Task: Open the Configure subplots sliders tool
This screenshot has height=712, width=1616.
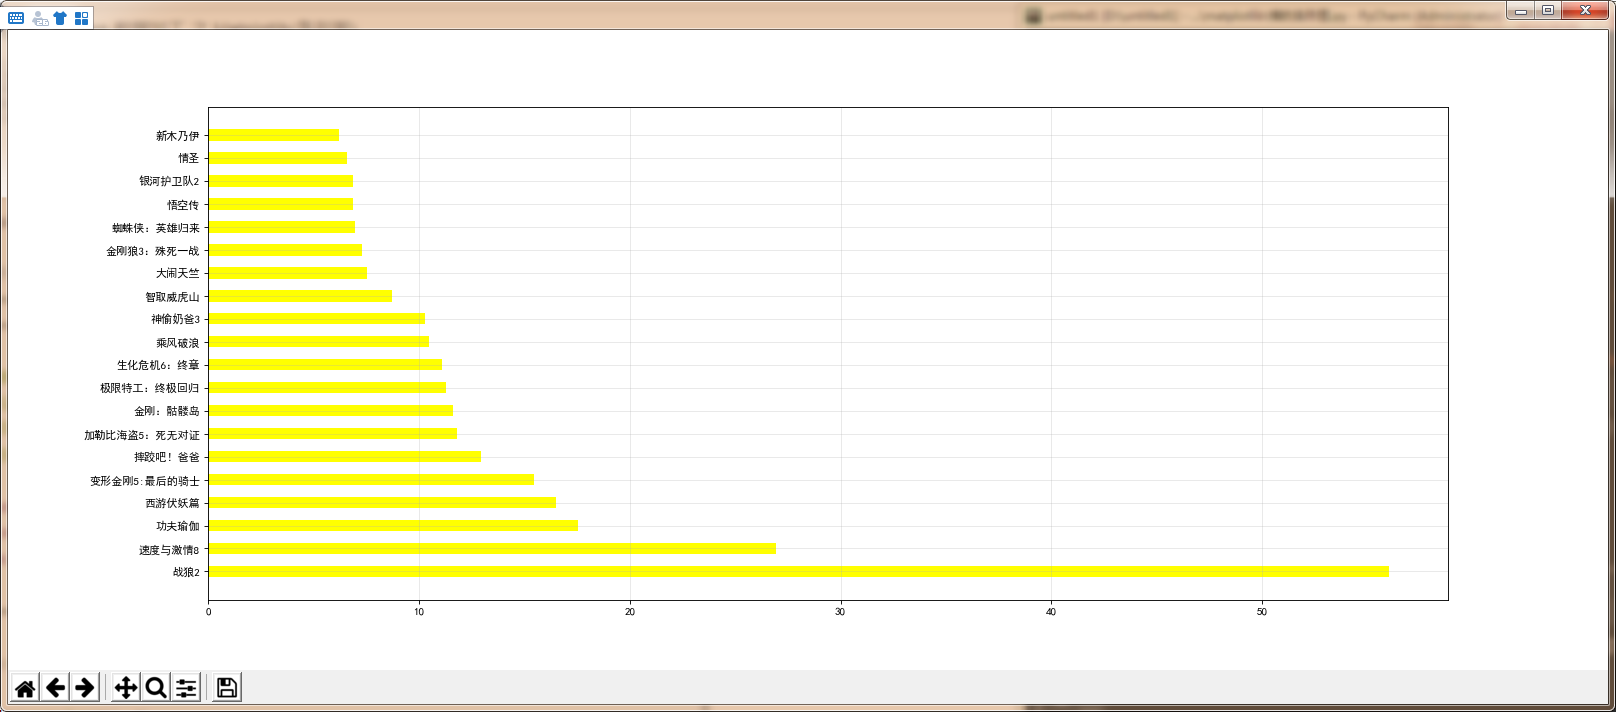Action: [x=186, y=687]
